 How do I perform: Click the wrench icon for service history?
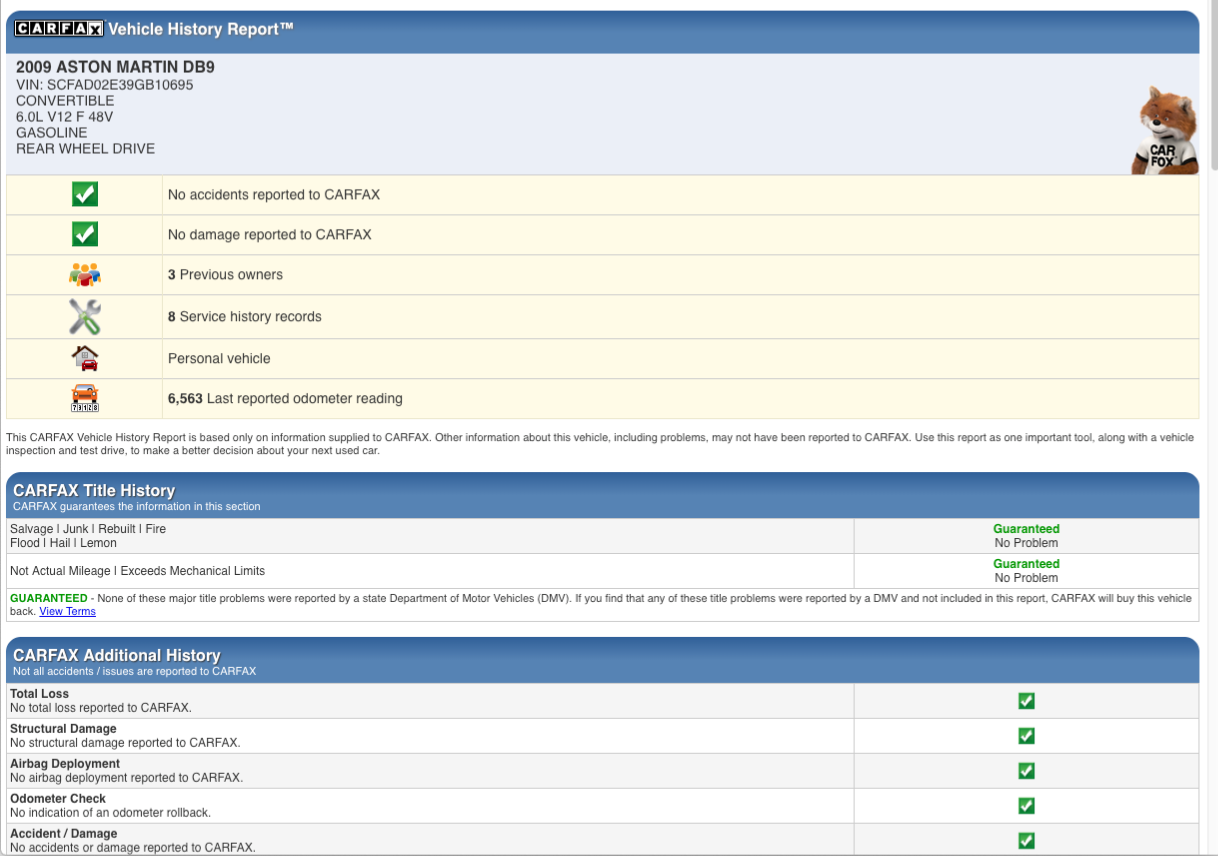tap(85, 316)
